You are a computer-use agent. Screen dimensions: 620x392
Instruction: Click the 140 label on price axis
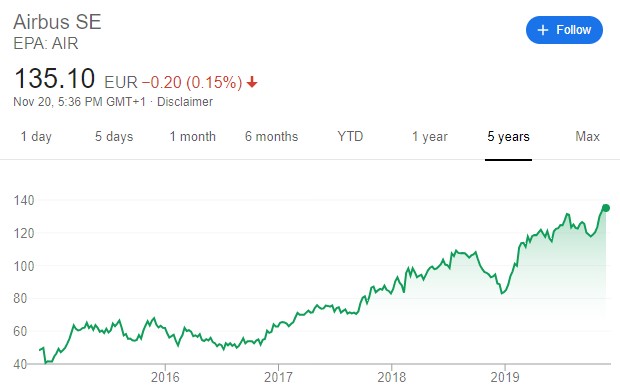[24, 200]
